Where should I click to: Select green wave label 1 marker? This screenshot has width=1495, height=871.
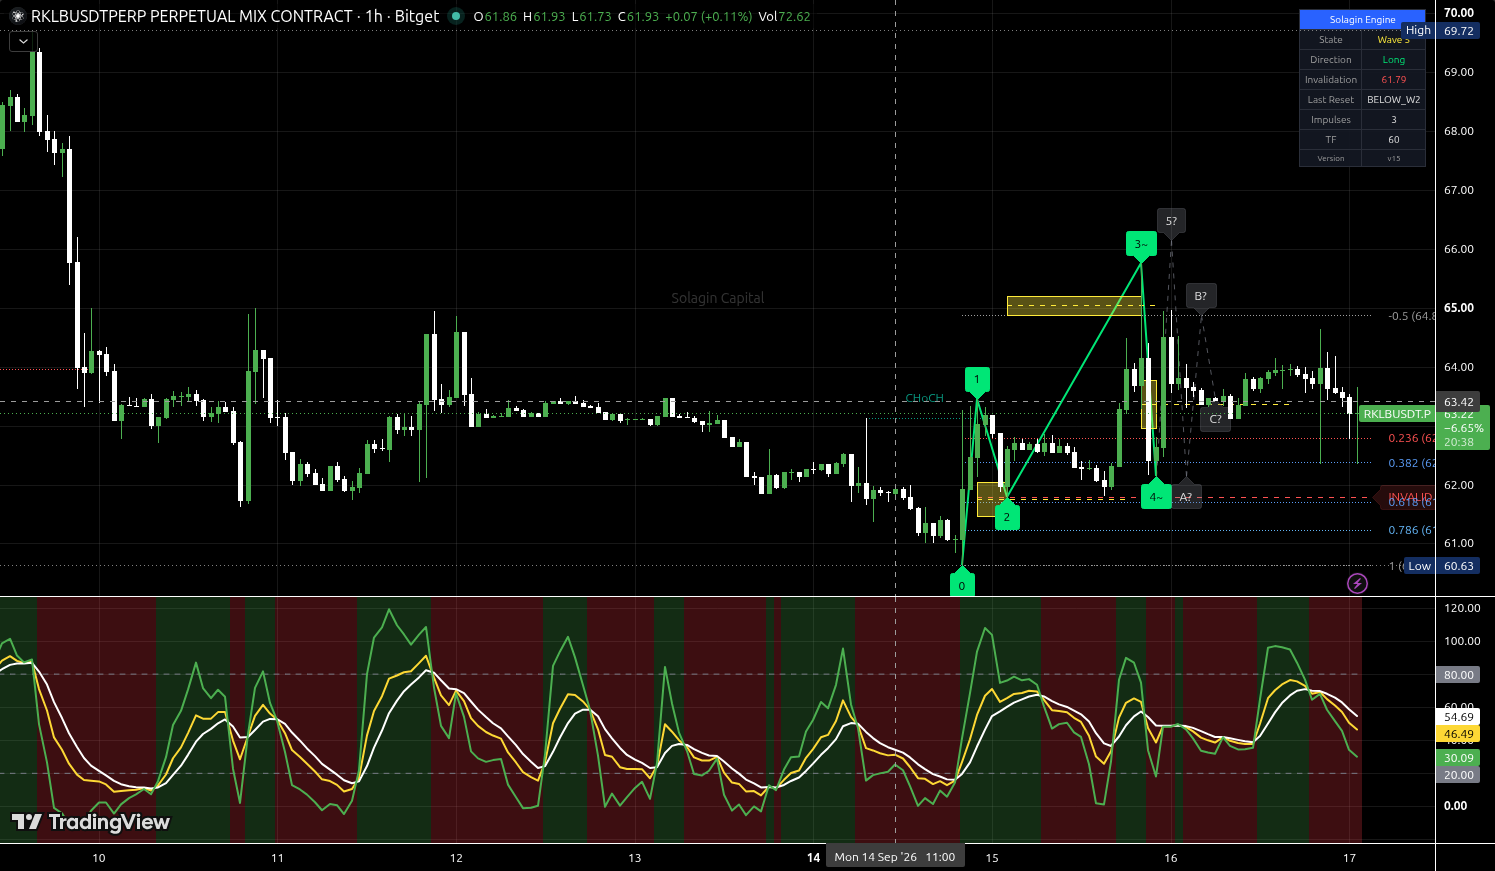(x=977, y=380)
